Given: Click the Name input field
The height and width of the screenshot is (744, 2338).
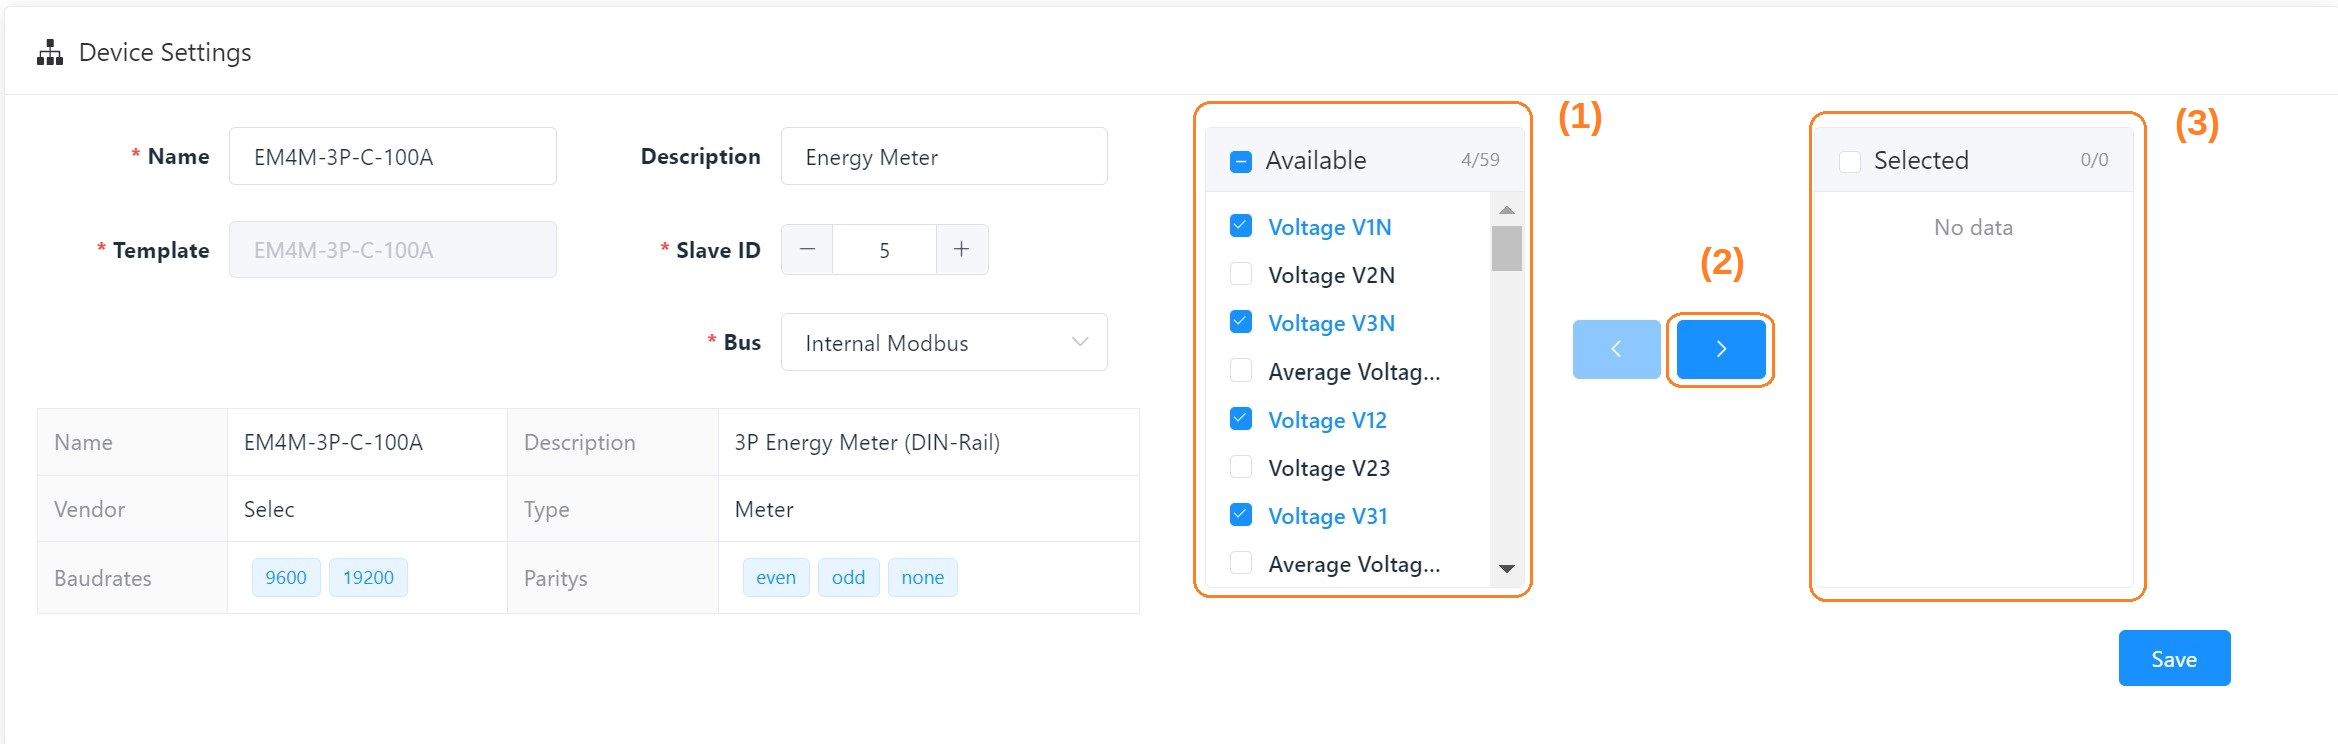Looking at the screenshot, I should [x=392, y=157].
